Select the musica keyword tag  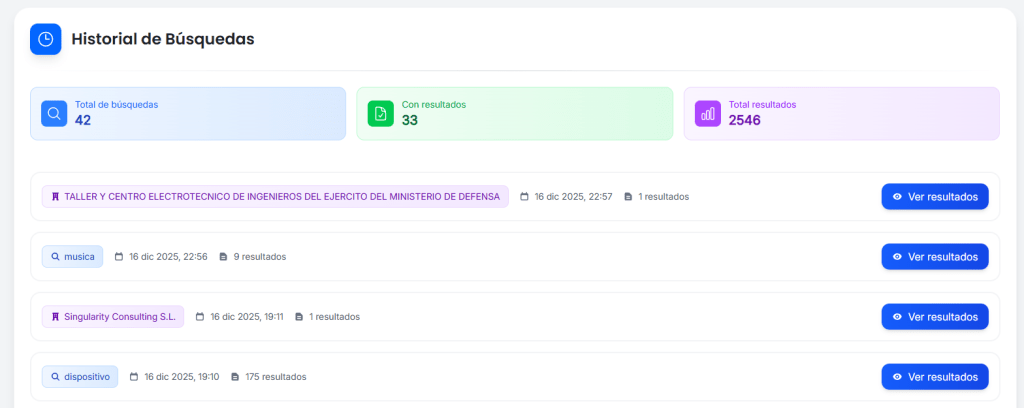pos(72,257)
